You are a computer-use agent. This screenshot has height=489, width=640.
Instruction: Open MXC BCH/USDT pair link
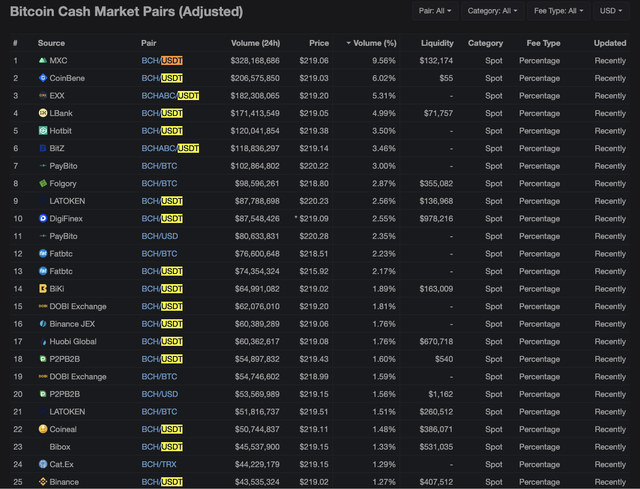tap(162, 60)
